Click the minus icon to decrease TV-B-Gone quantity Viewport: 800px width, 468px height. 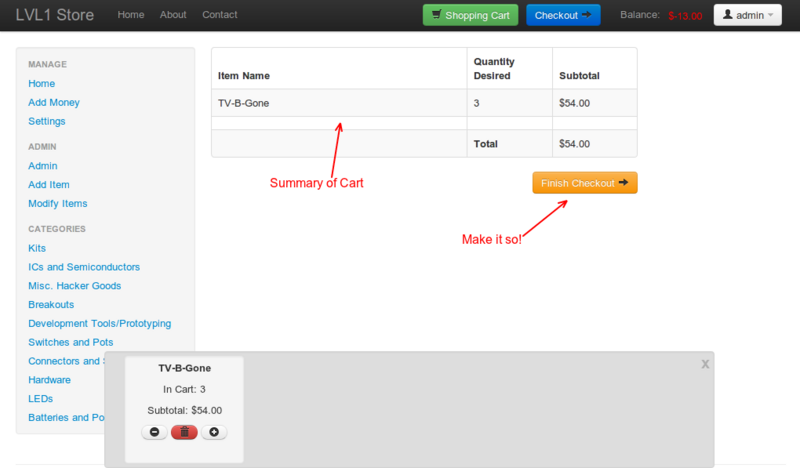[154, 432]
